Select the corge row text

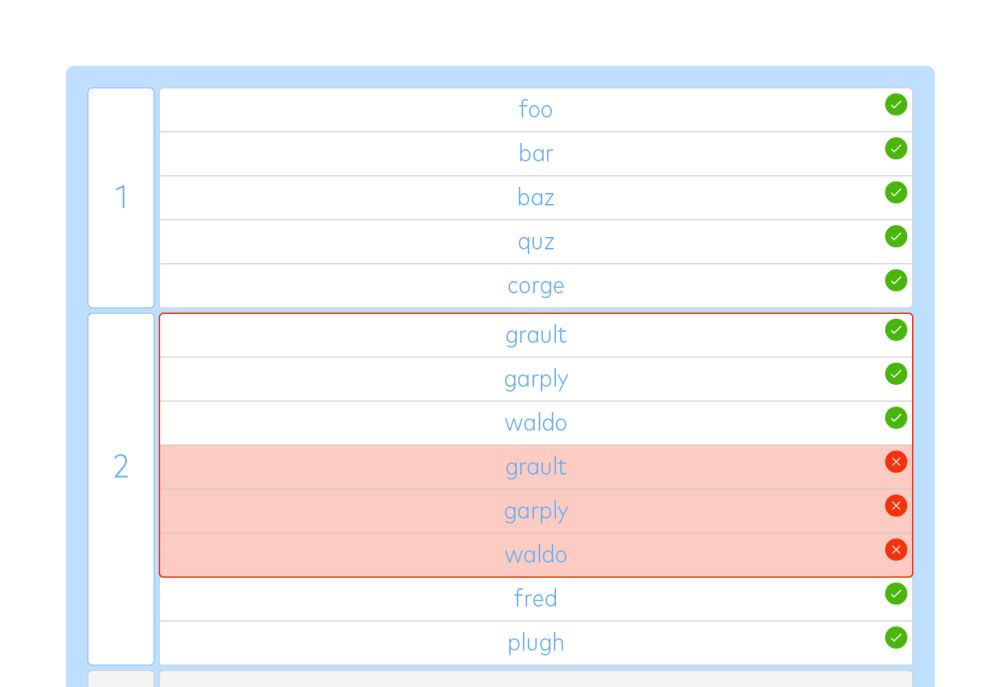[536, 286]
